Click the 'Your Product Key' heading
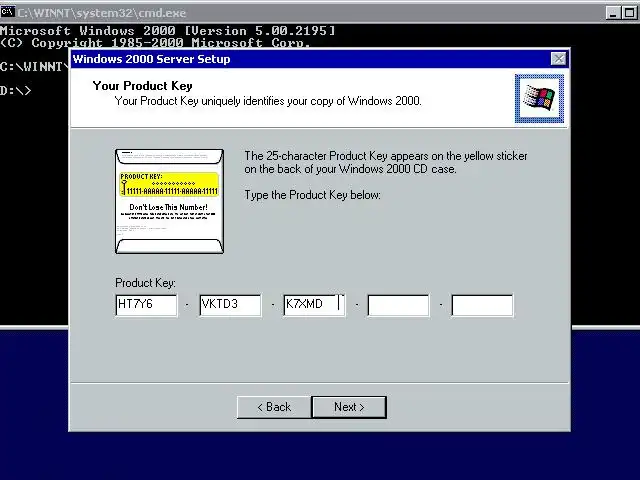The image size is (640, 480). (x=142, y=86)
